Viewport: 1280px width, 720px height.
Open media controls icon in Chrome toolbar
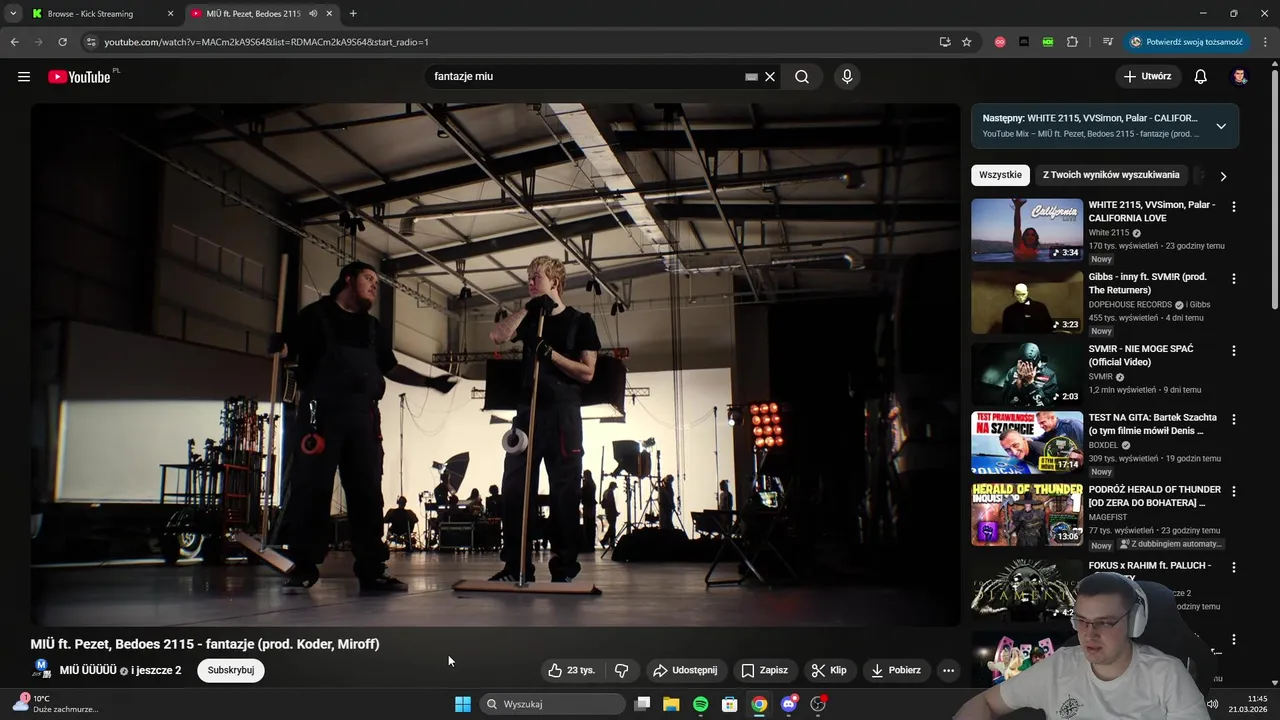[1107, 42]
